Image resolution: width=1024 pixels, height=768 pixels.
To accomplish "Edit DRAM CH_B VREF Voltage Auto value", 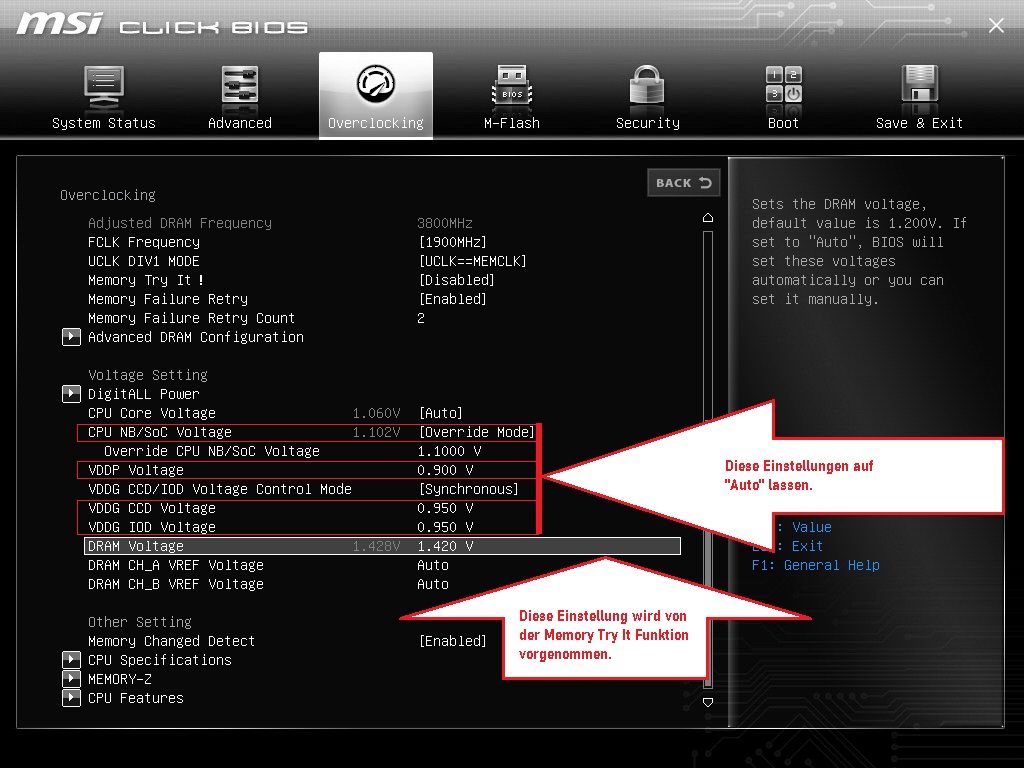I will (433, 584).
